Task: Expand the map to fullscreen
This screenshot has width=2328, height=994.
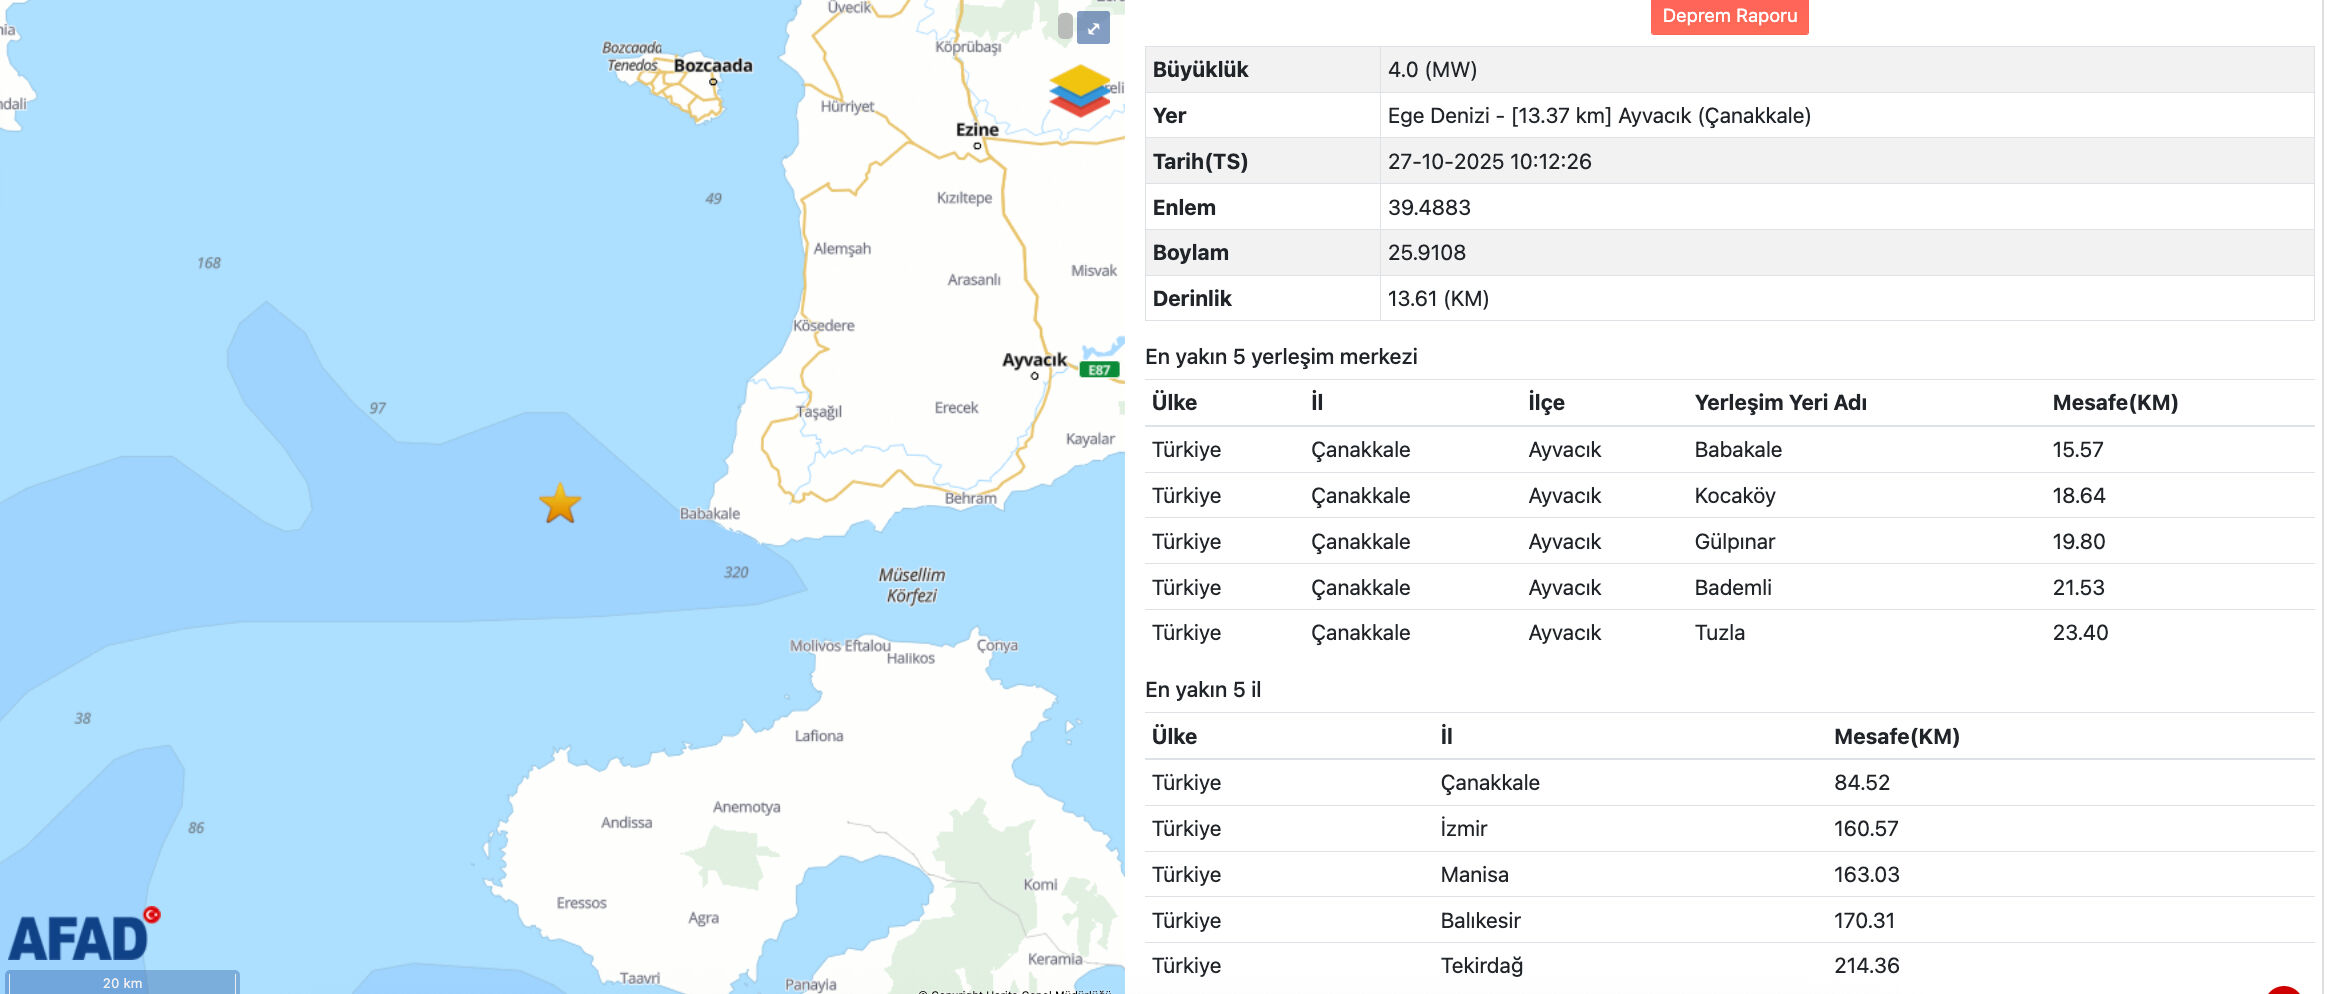Action: click(1093, 28)
